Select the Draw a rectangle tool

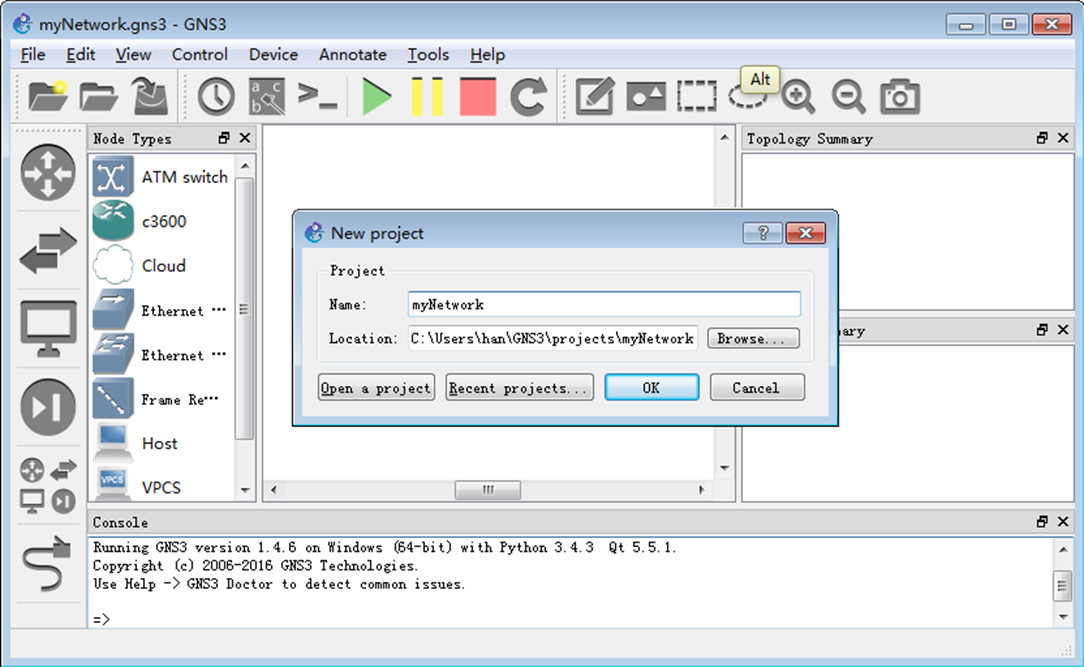pos(697,96)
